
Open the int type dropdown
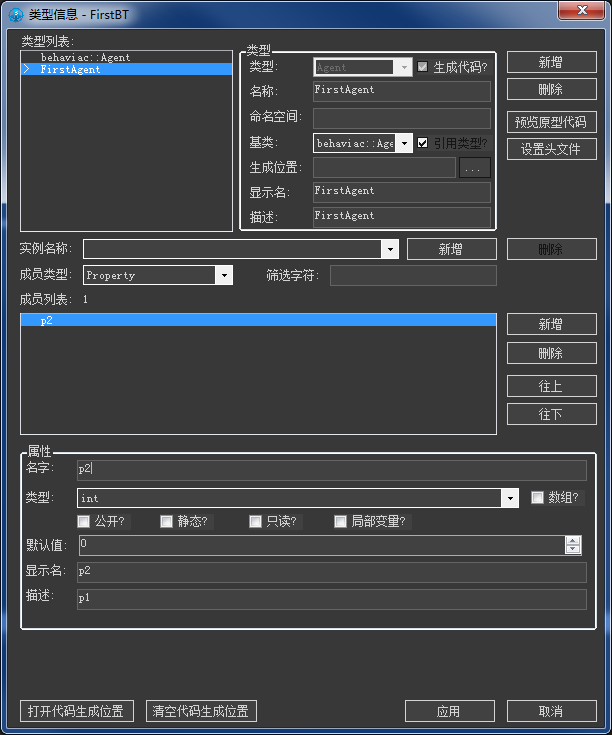510,498
